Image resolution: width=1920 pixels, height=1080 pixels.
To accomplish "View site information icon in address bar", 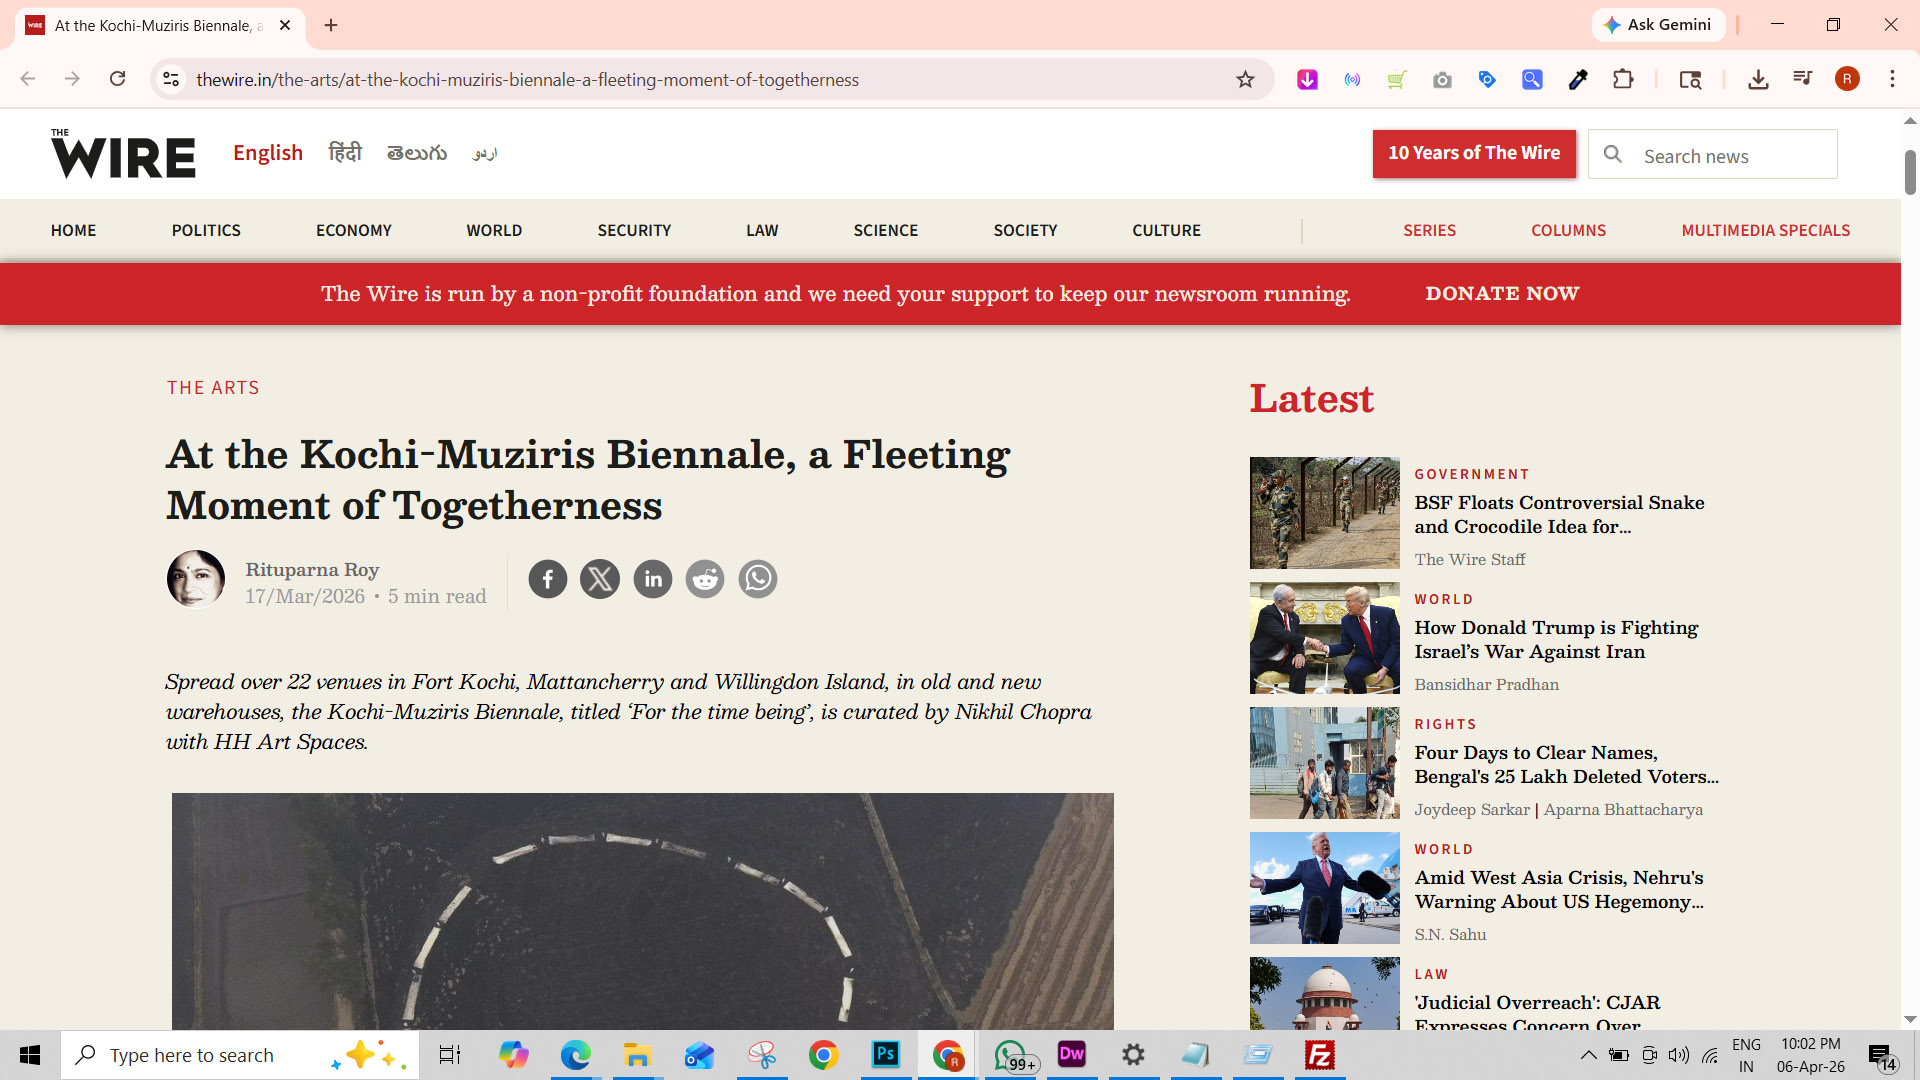I will tap(171, 80).
